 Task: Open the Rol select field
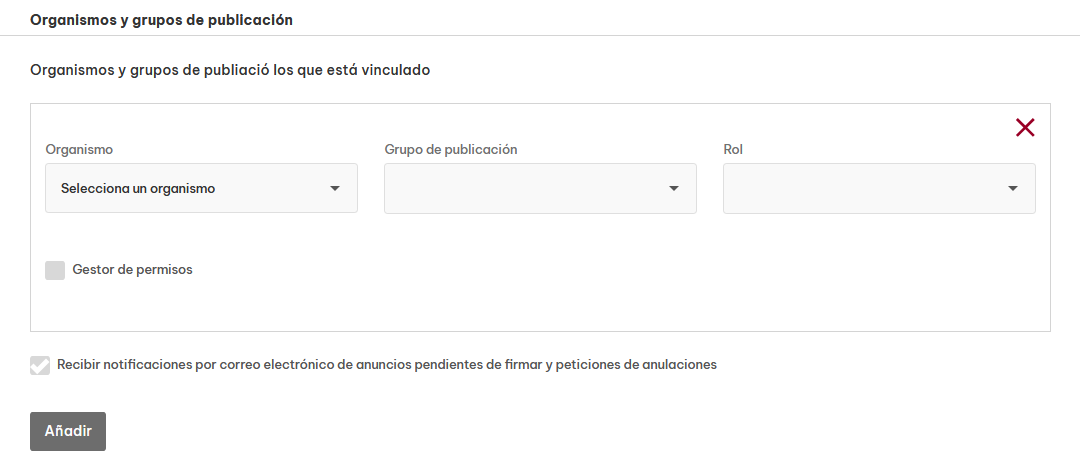tap(868, 188)
